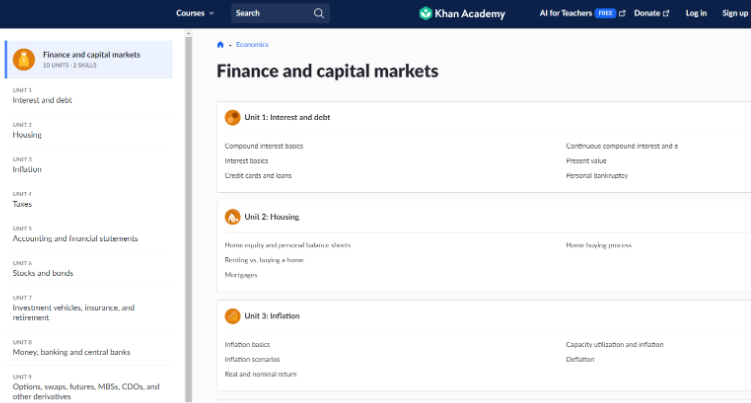
Task: Open Unit 6 Stocks and bonds
Action: [x=89, y=269]
